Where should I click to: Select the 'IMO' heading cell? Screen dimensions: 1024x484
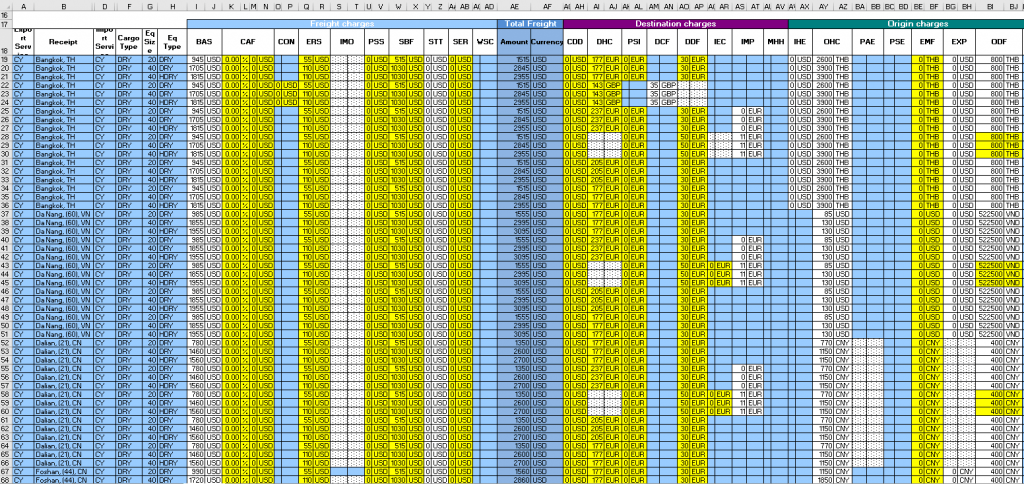[347, 42]
